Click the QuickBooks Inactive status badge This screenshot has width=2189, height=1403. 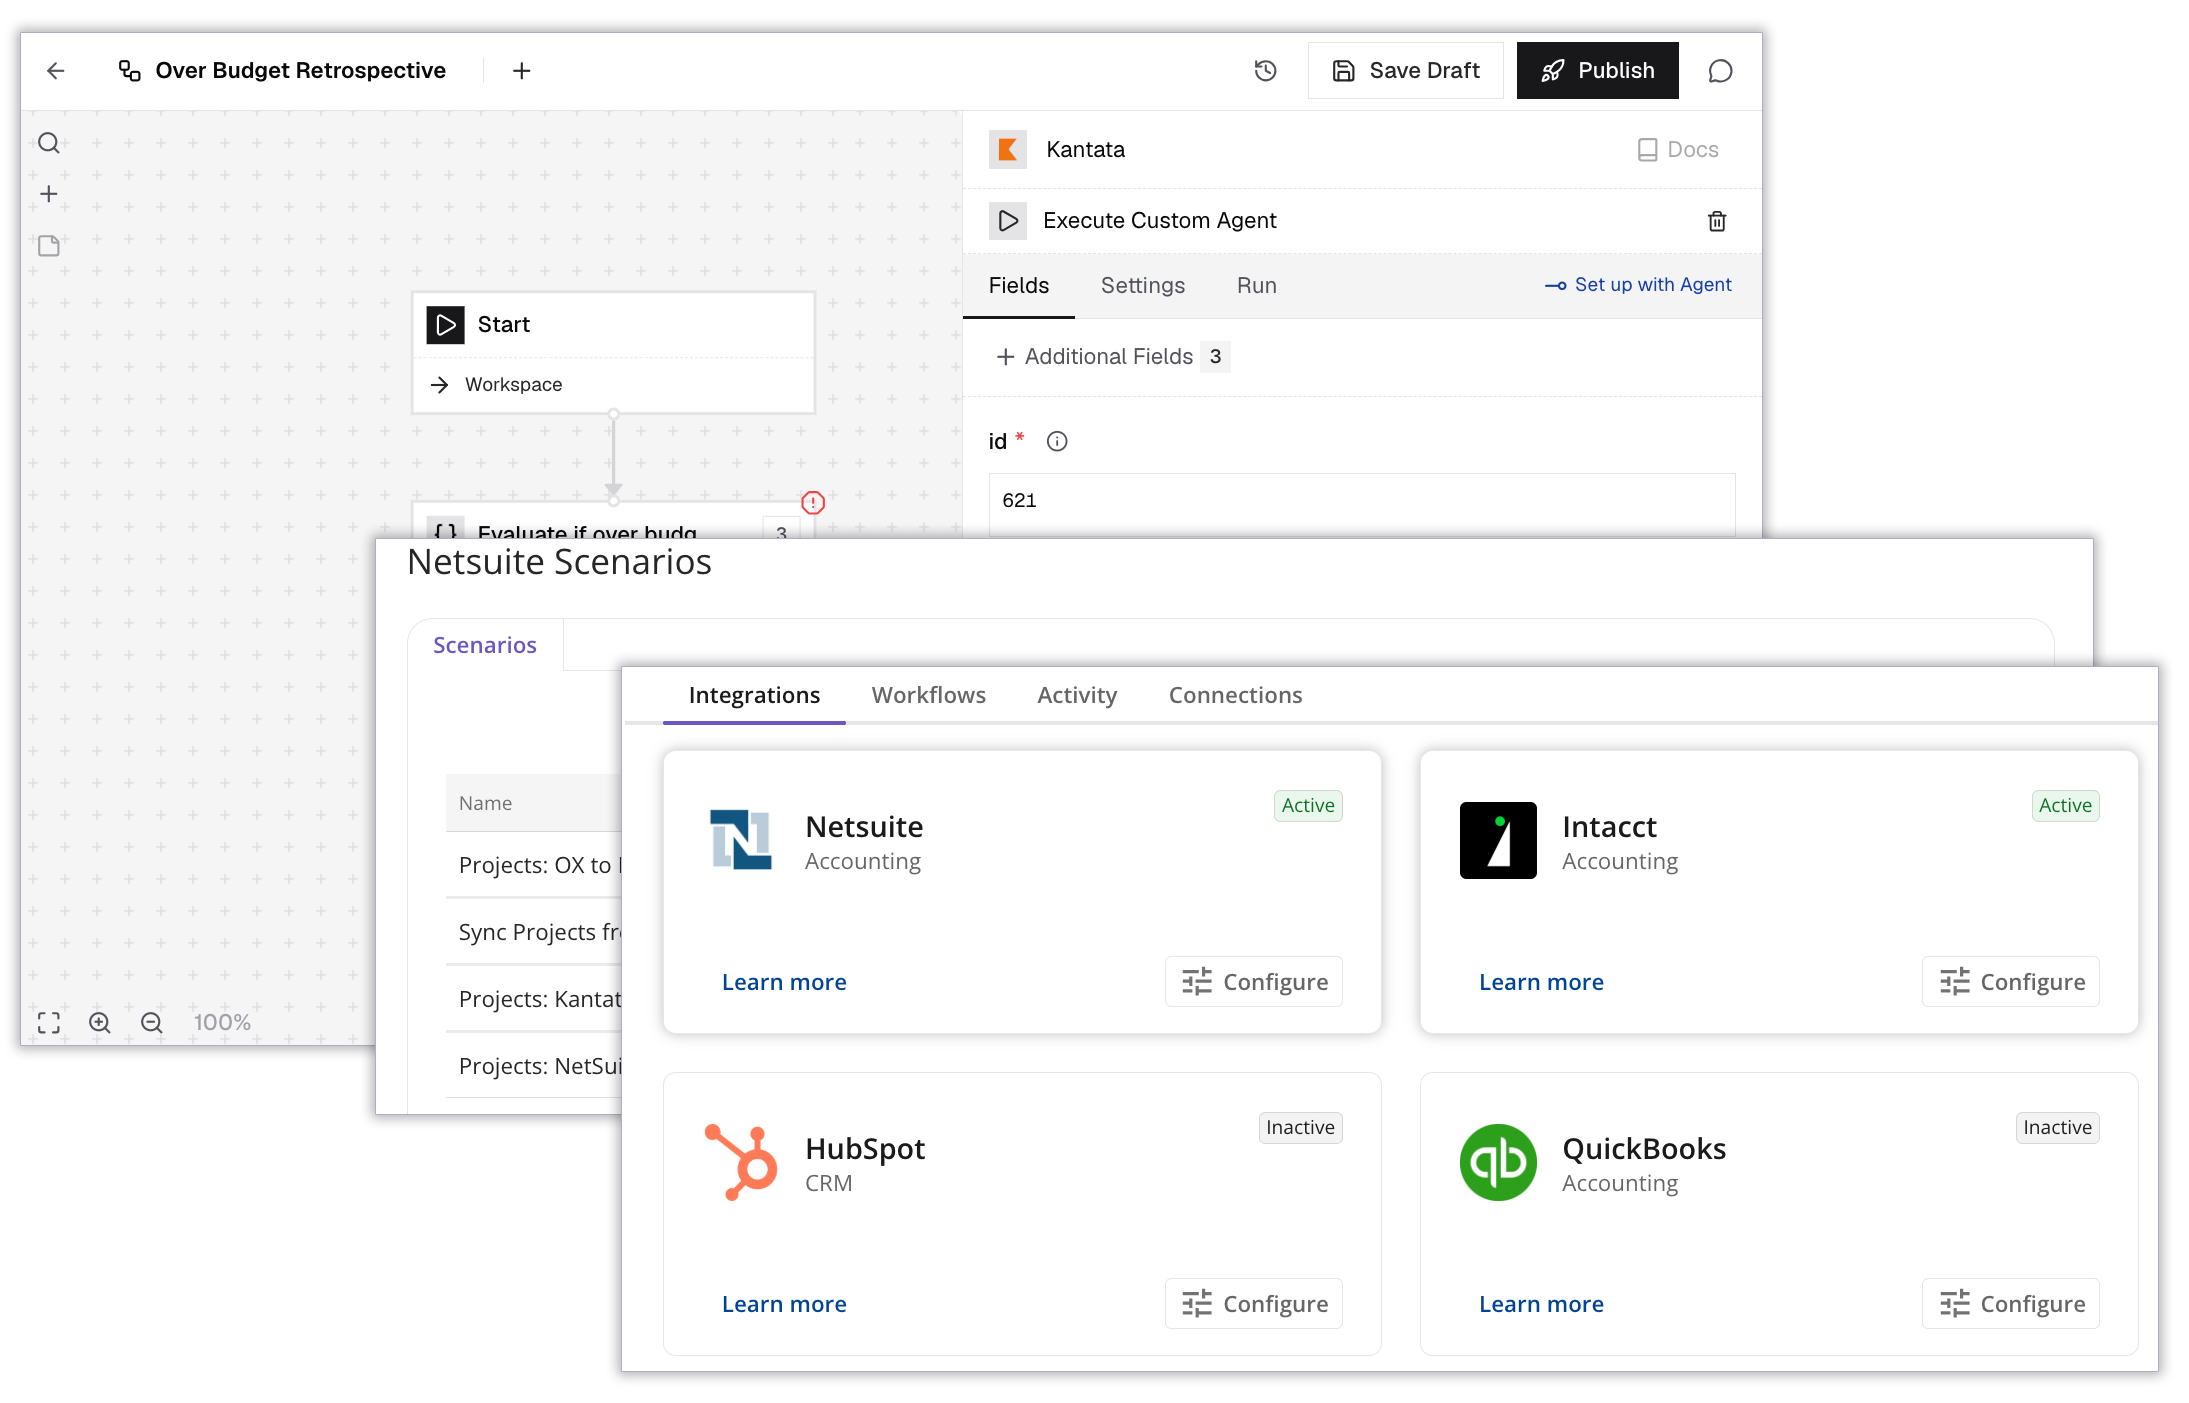[x=2057, y=1128]
